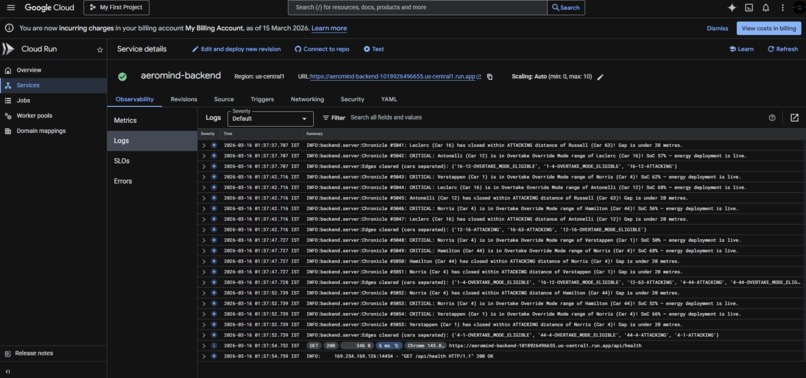The image size is (806, 378).
Task: Follow the Learn more billing link
Action: tap(329, 28)
